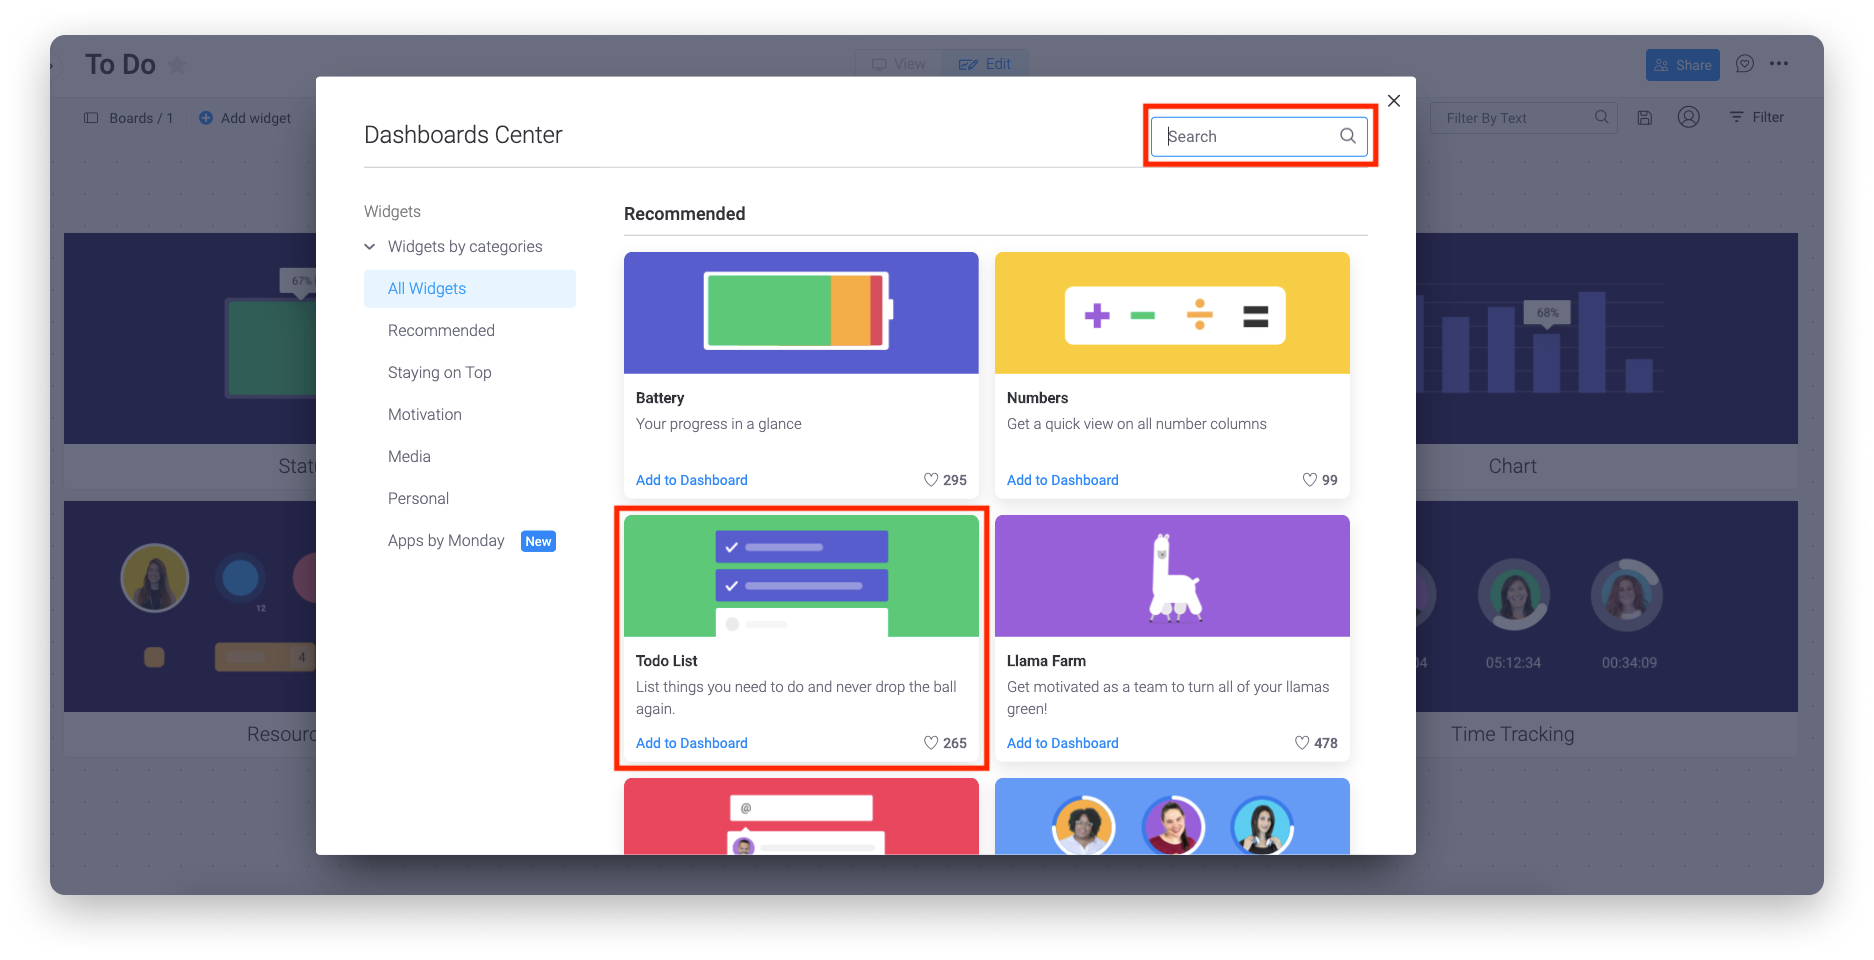Close the Dashboards Center dialog
1874x960 pixels.
tap(1394, 101)
